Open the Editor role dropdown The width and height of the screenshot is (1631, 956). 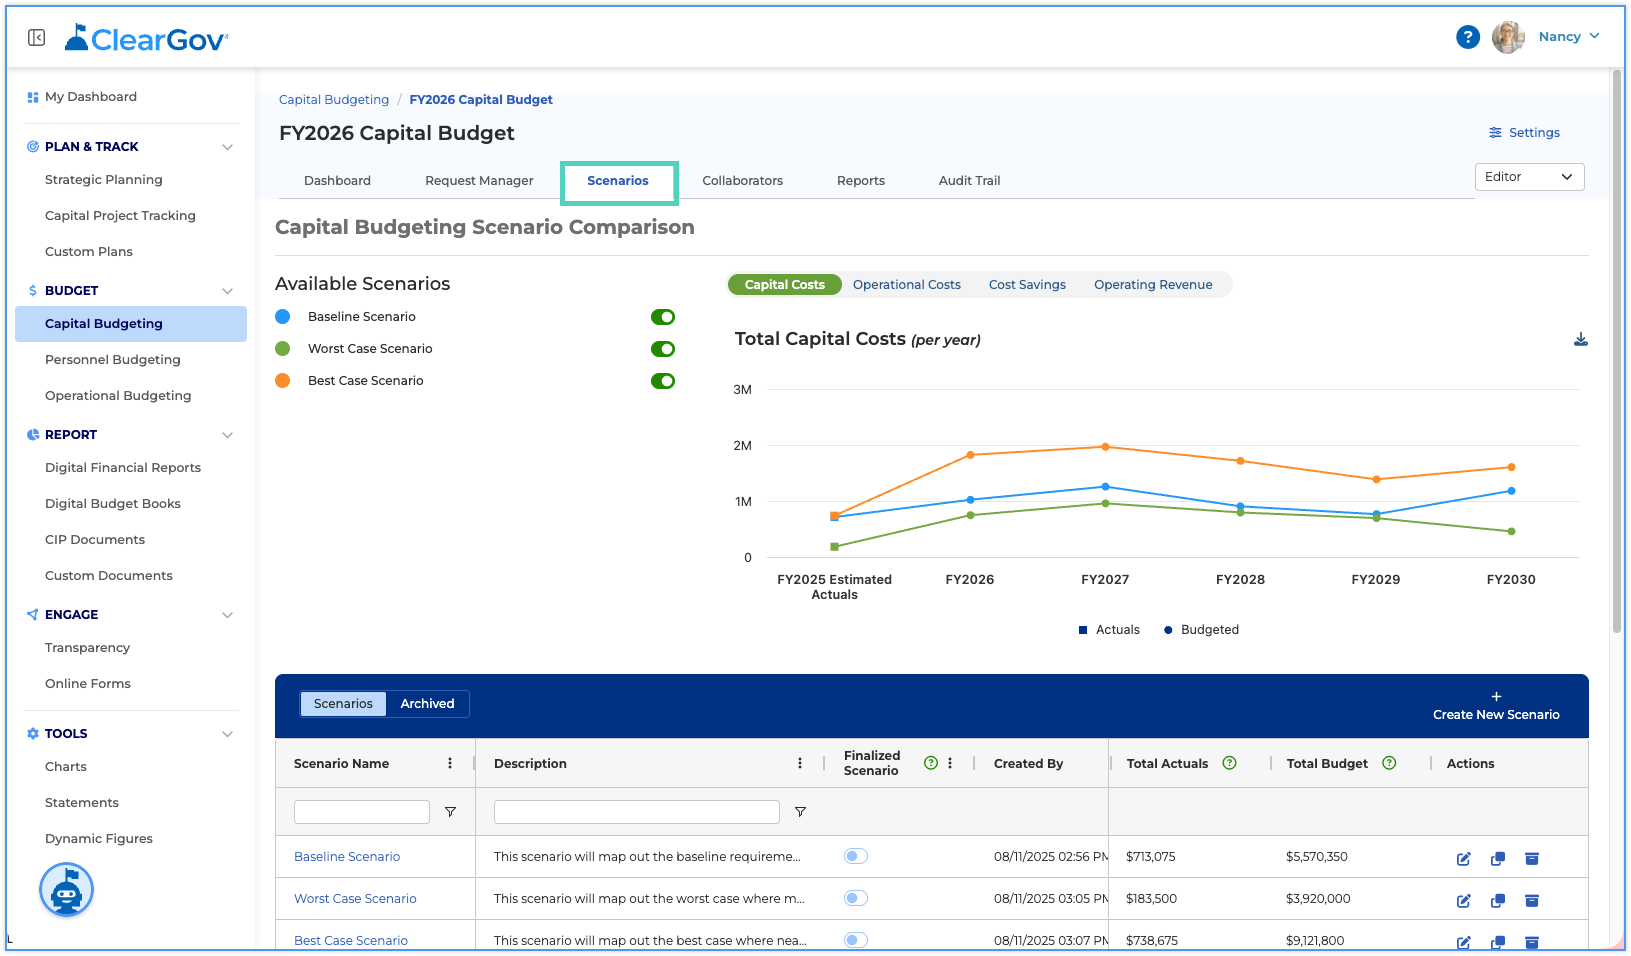(x=1529, y=177)
